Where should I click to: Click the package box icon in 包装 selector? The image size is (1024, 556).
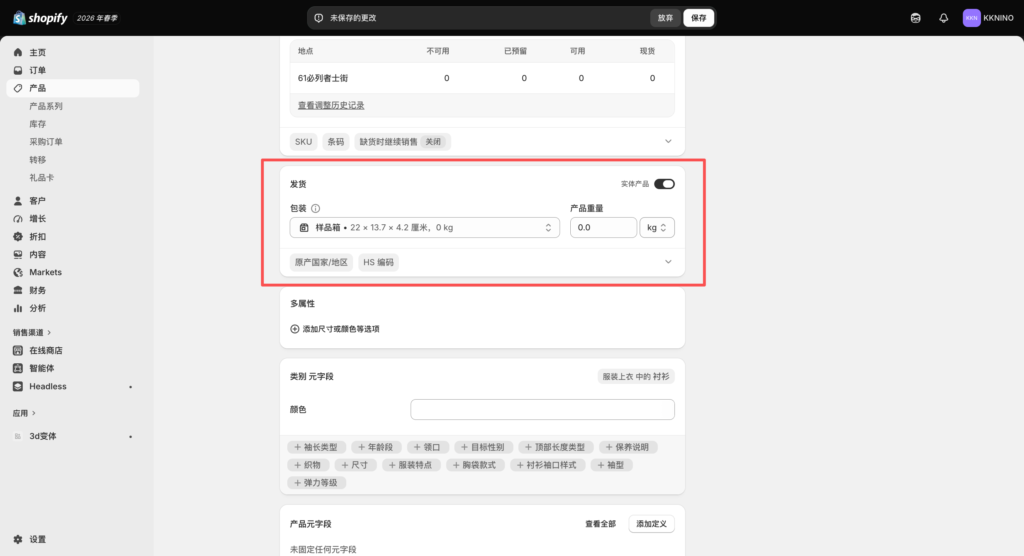point(304,227)
